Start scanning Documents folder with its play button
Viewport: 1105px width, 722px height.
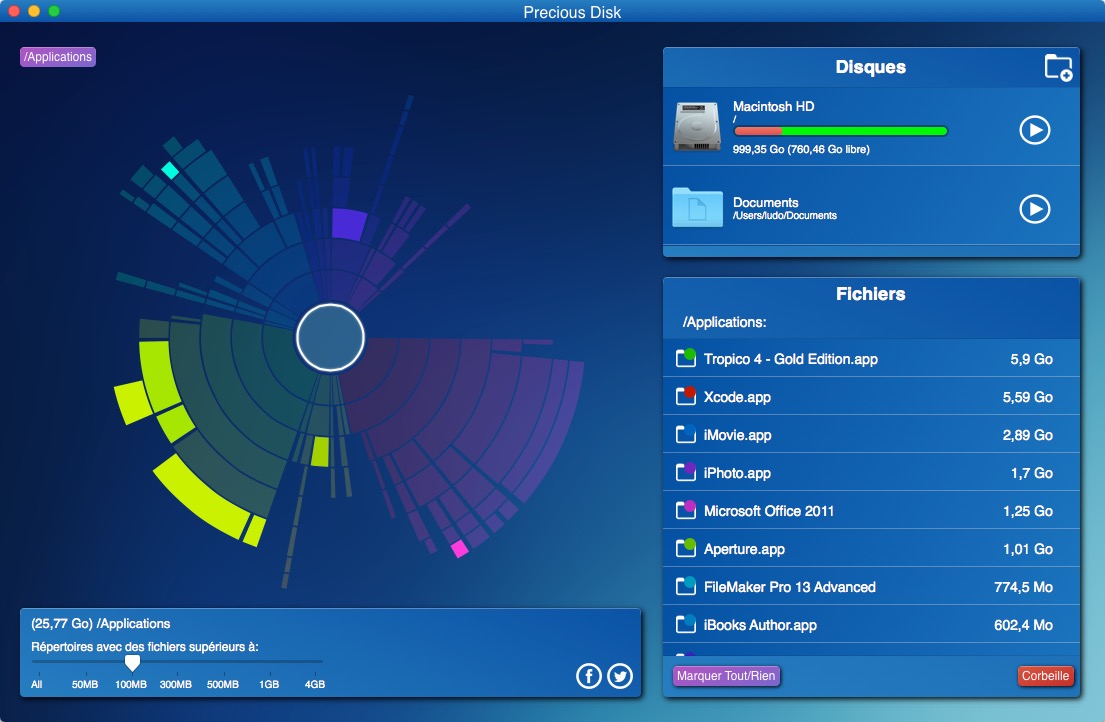(1035, 208)
